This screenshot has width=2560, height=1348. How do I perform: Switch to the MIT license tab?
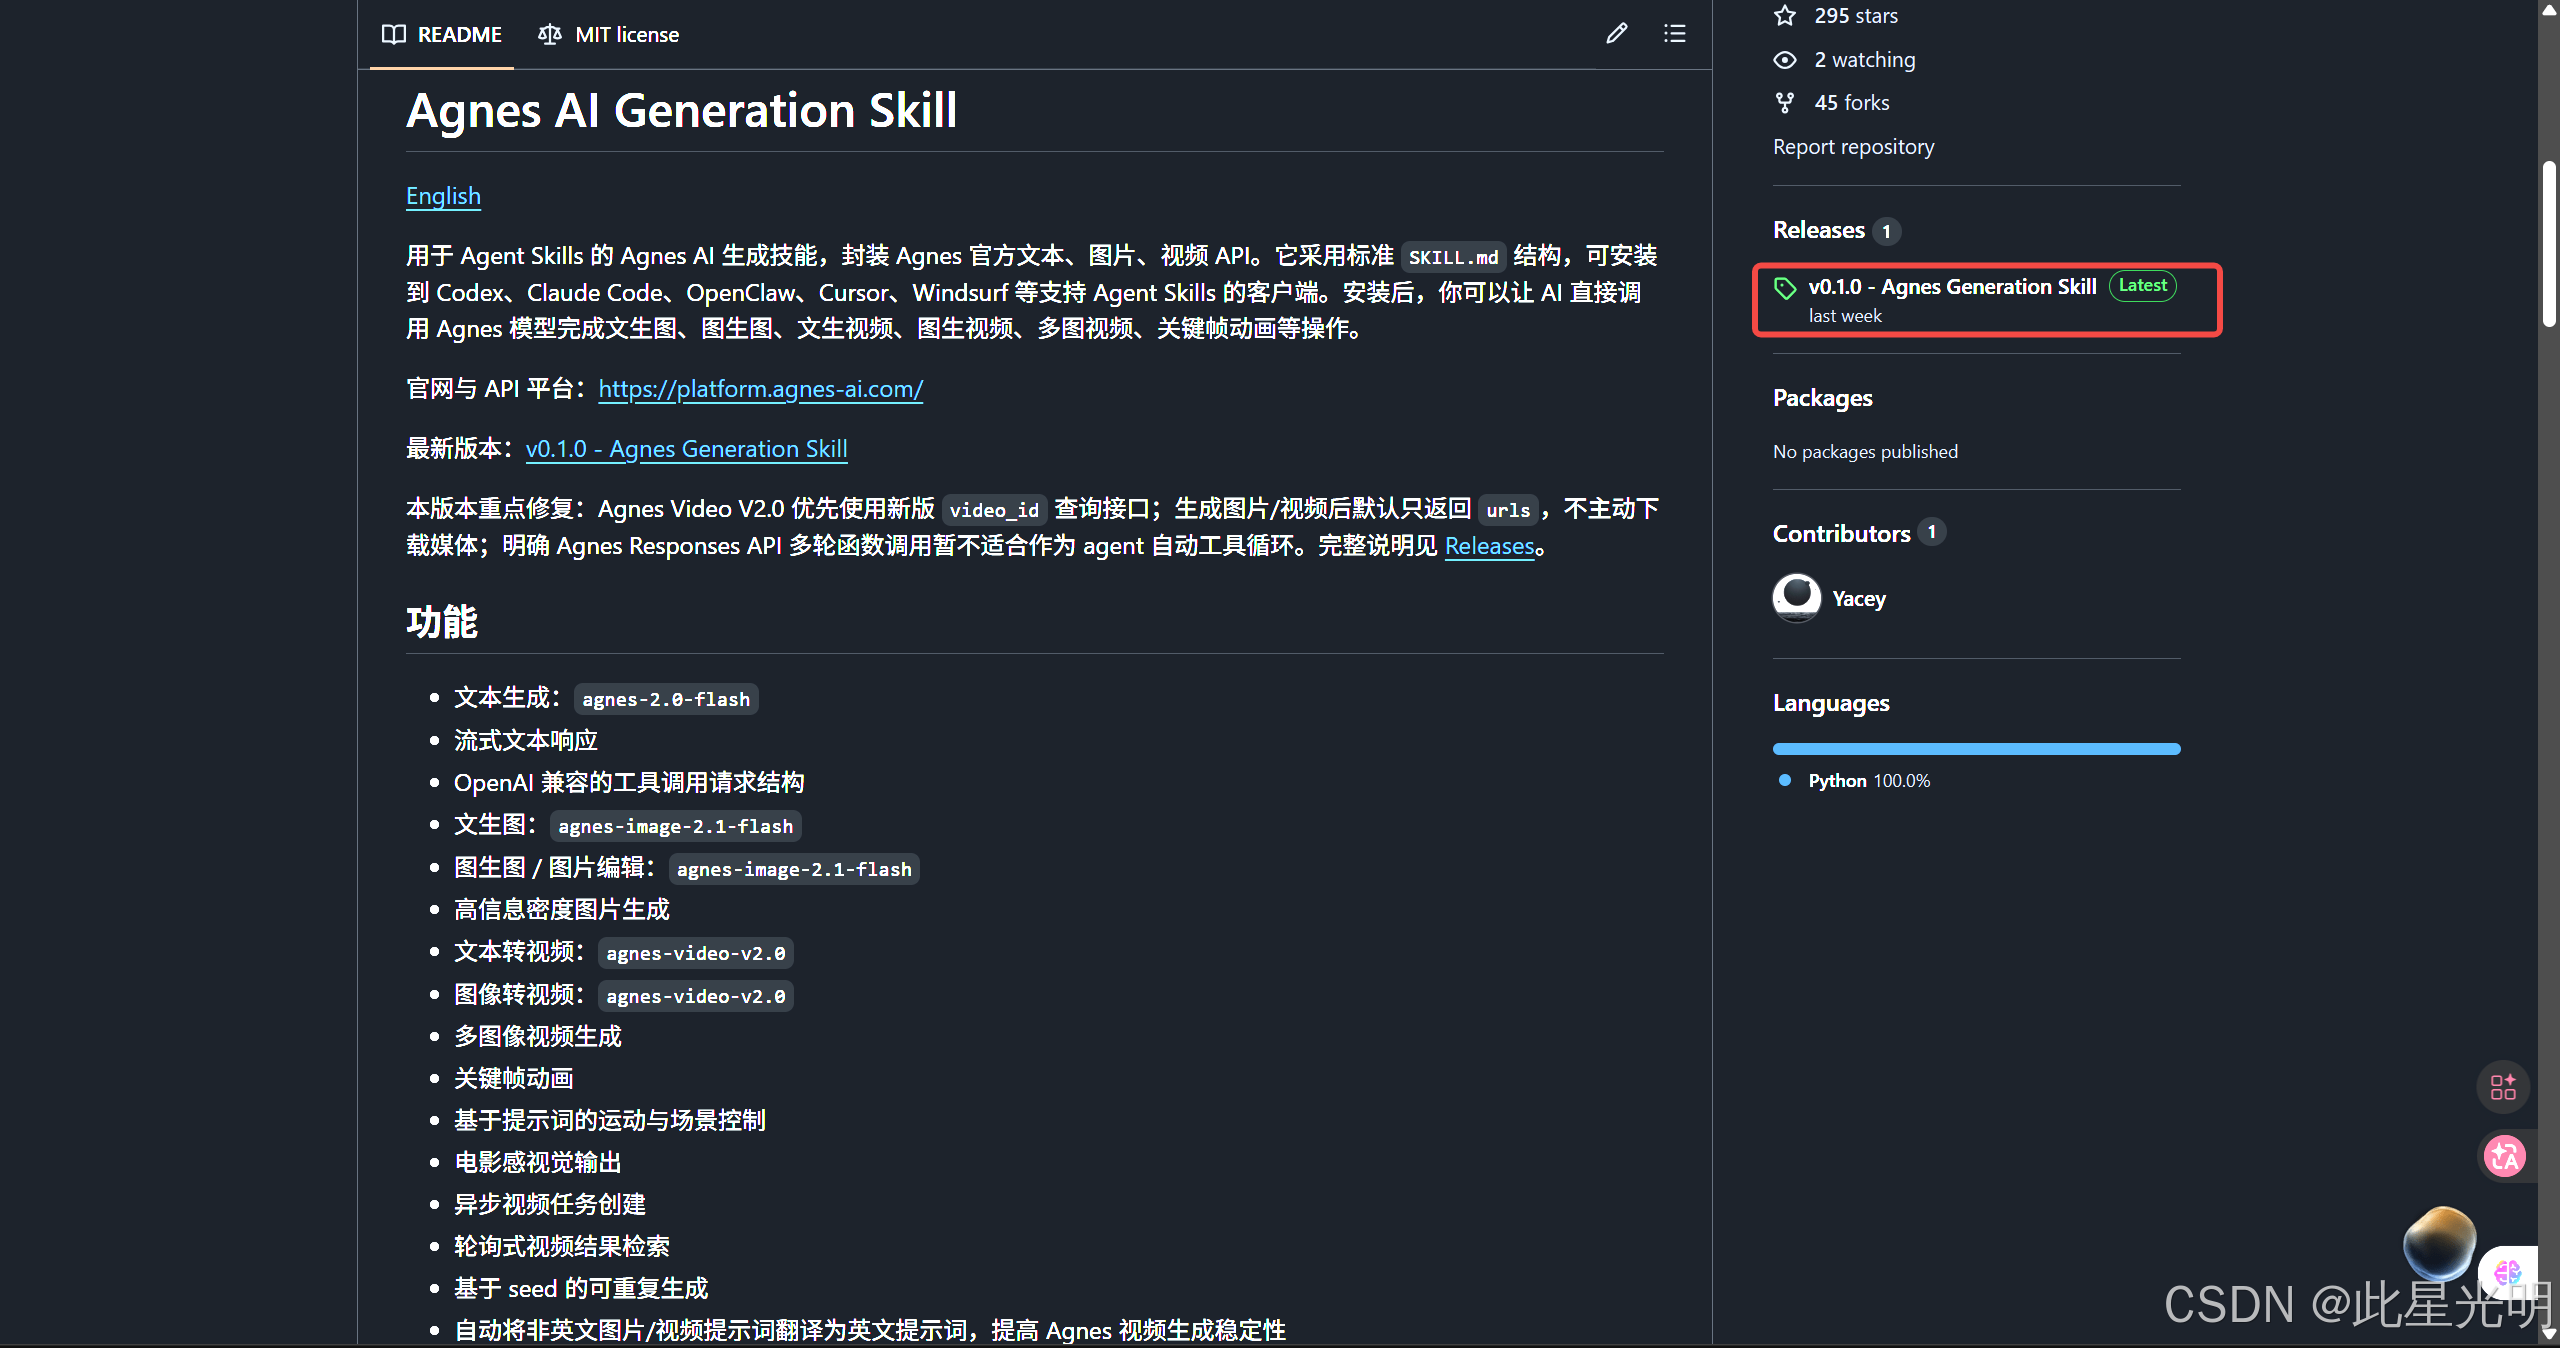(608, 35)
